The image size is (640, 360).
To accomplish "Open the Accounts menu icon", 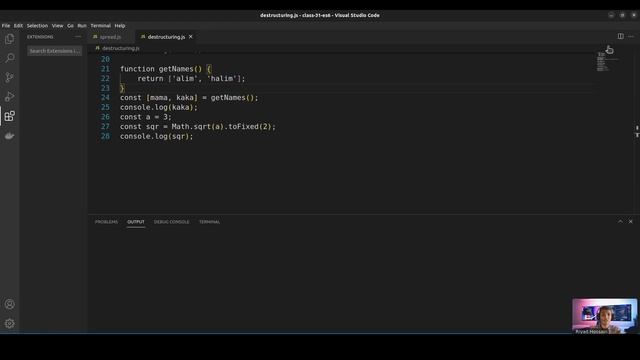I will tap(9, 304).
